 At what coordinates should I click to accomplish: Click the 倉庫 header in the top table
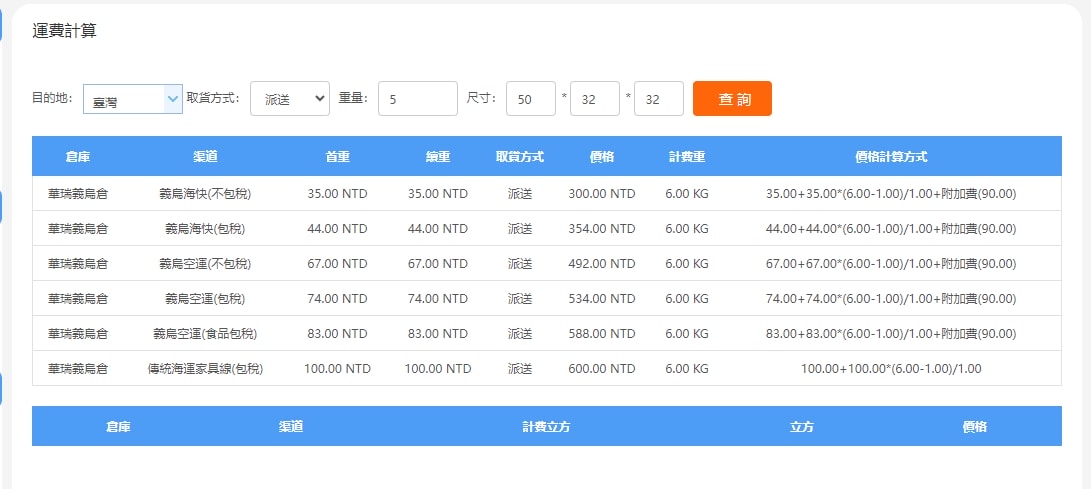point(78,157)
